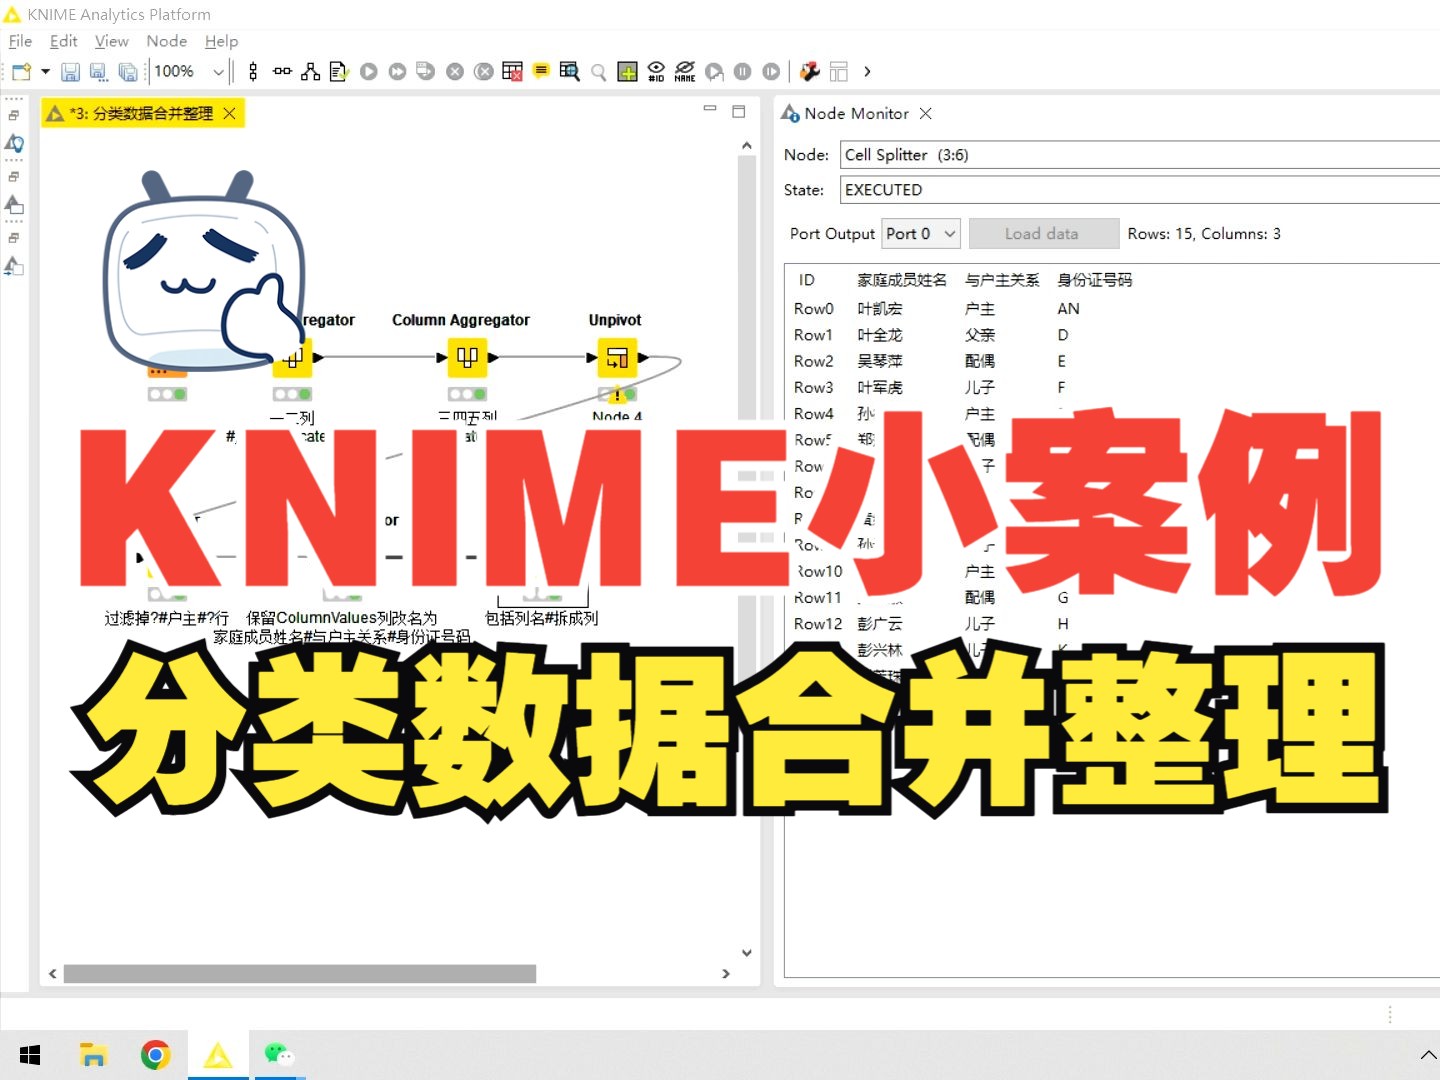Click the execute all nodes icon

[397, 71]
